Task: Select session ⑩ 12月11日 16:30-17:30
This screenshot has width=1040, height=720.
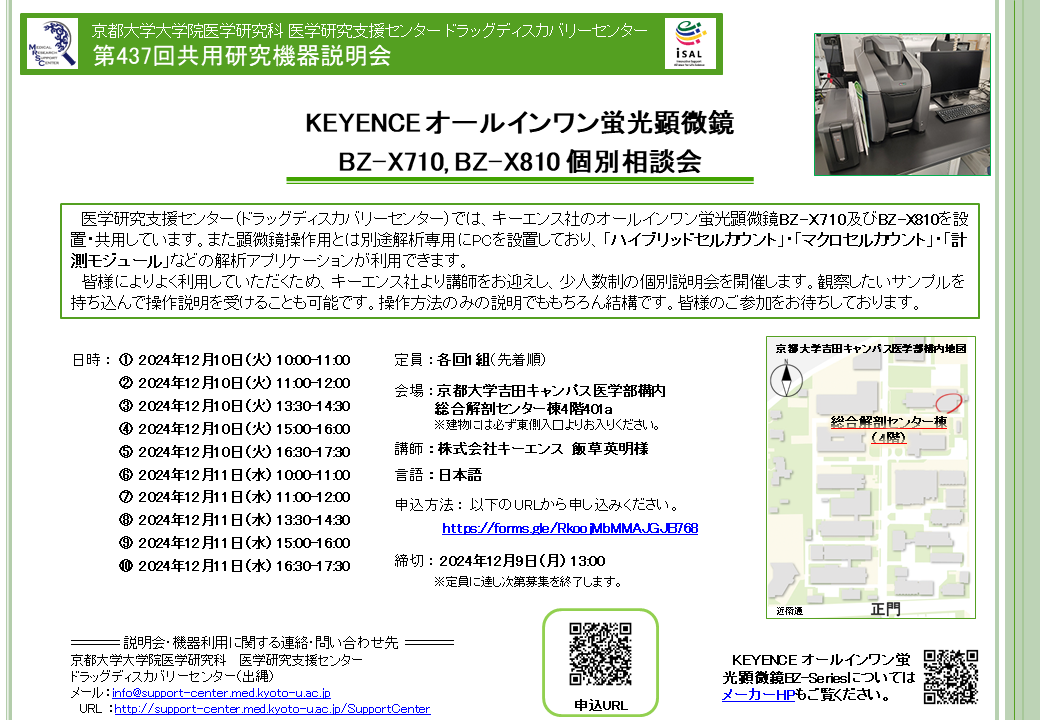Action: (x=235, y=566)
